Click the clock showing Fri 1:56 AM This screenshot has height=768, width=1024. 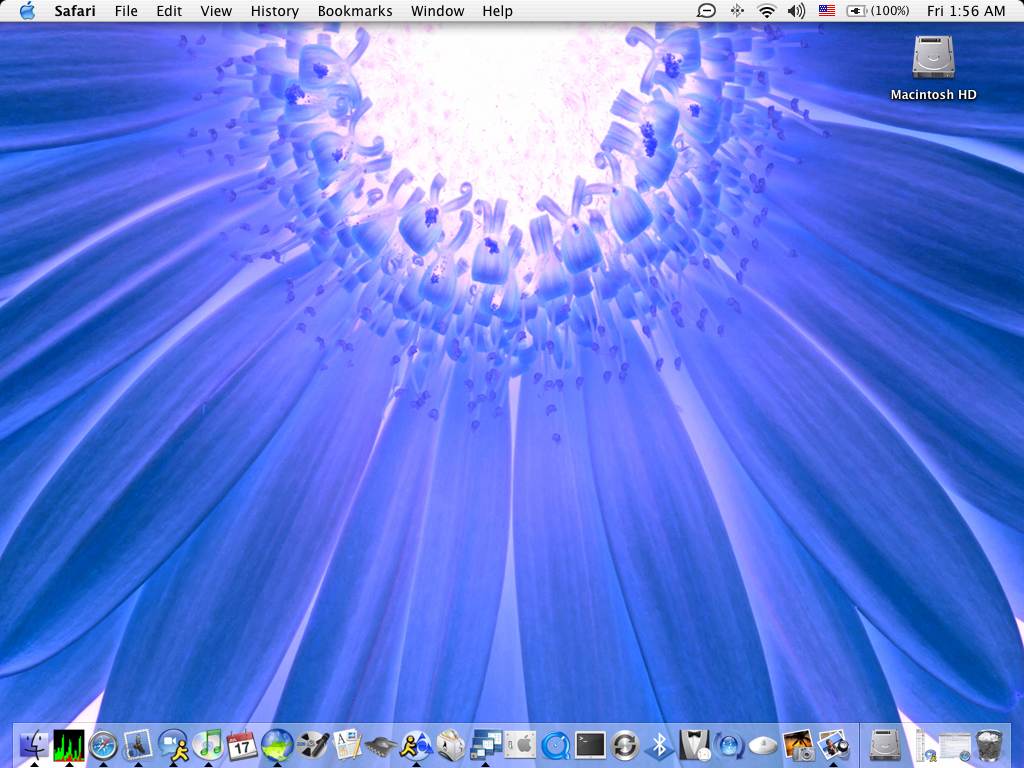point(966,11)
